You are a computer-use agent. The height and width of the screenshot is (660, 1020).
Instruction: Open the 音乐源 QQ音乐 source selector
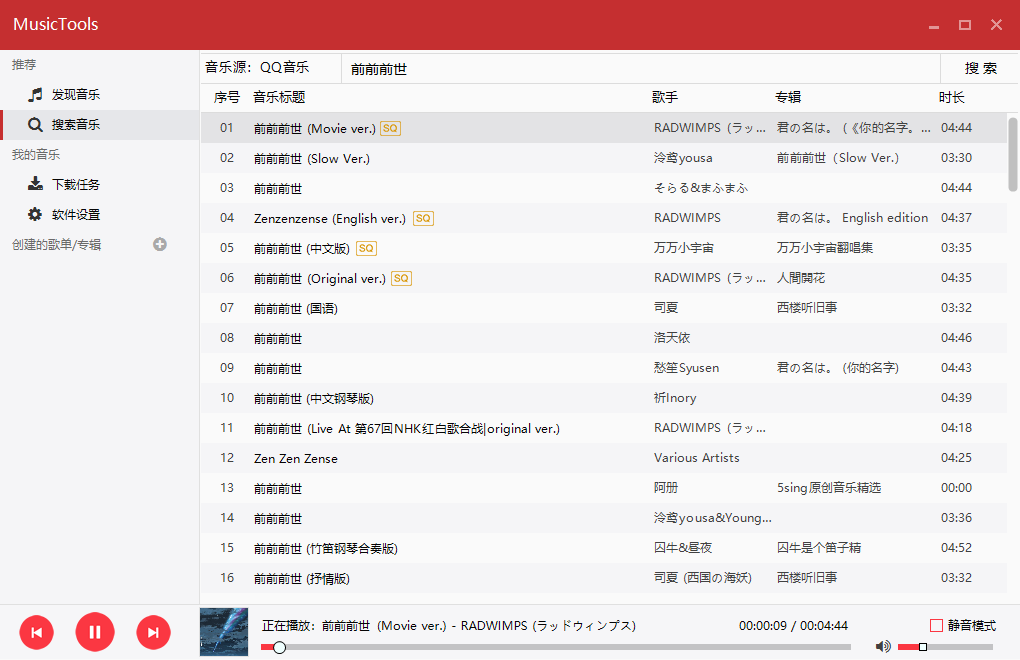point(271,68)
